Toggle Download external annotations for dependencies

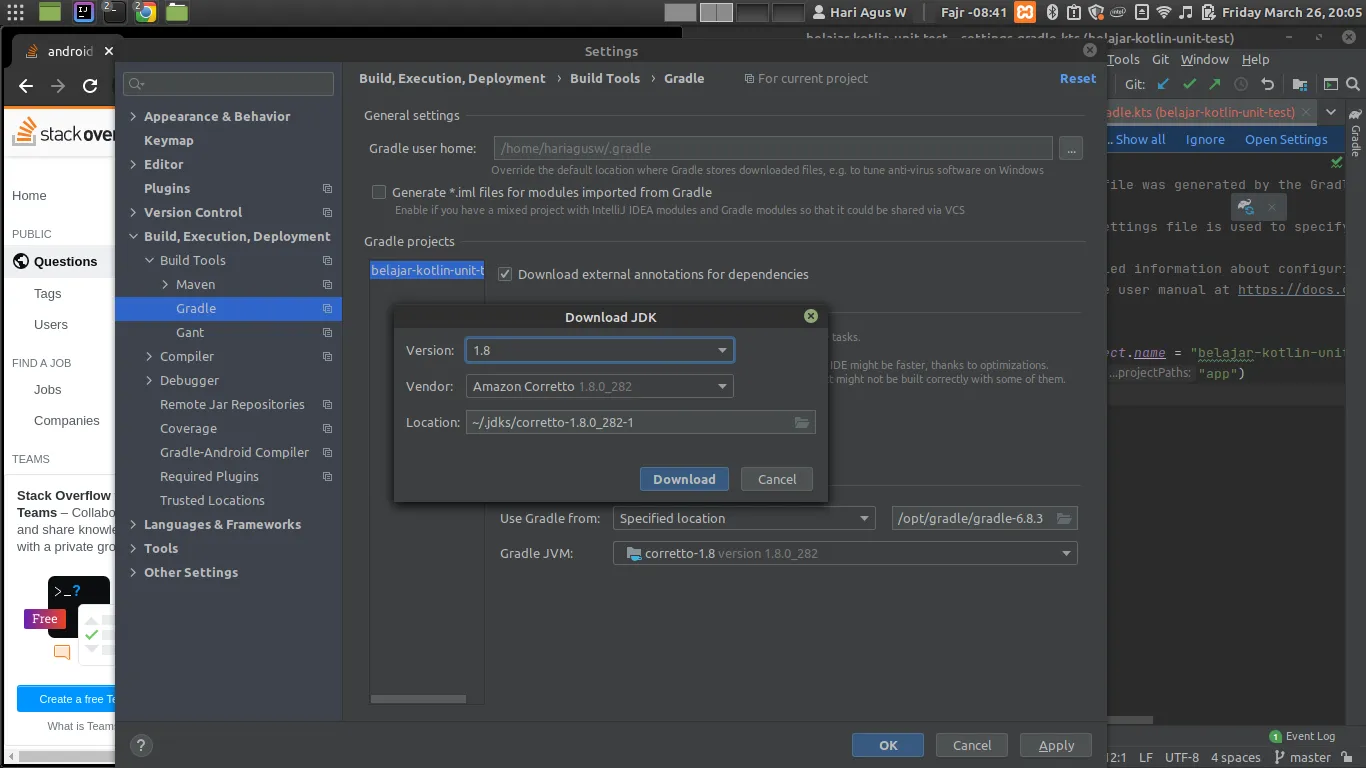click(x=505, y=274)
